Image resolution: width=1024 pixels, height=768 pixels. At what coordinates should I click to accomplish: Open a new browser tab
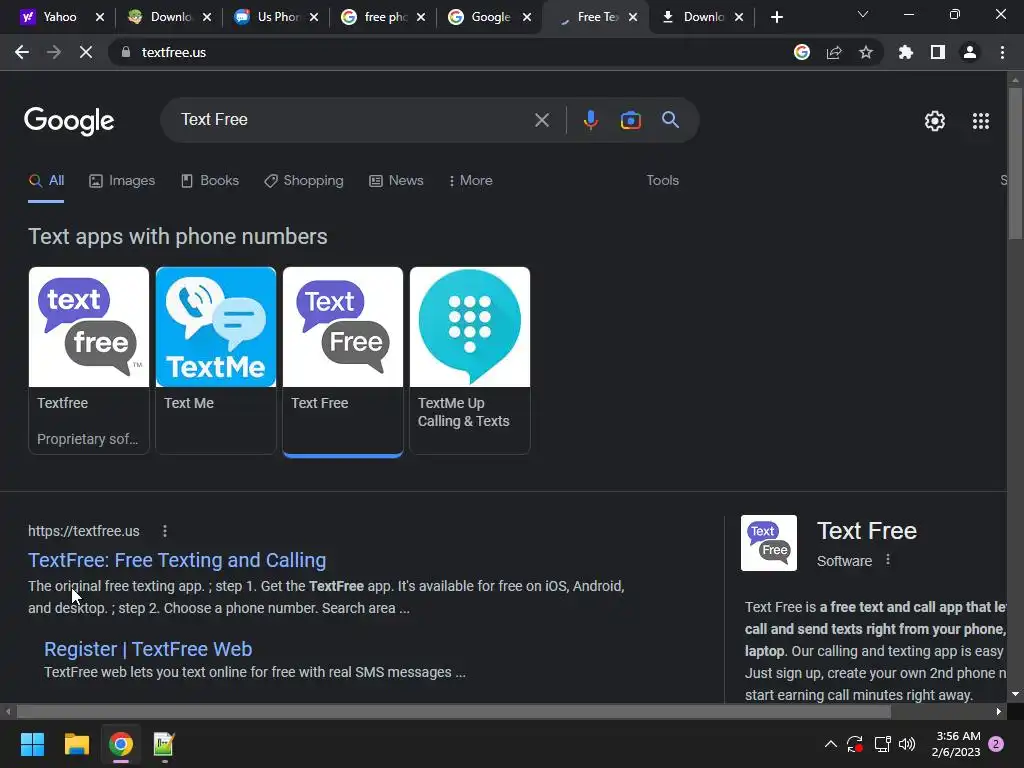coord(776,17)
